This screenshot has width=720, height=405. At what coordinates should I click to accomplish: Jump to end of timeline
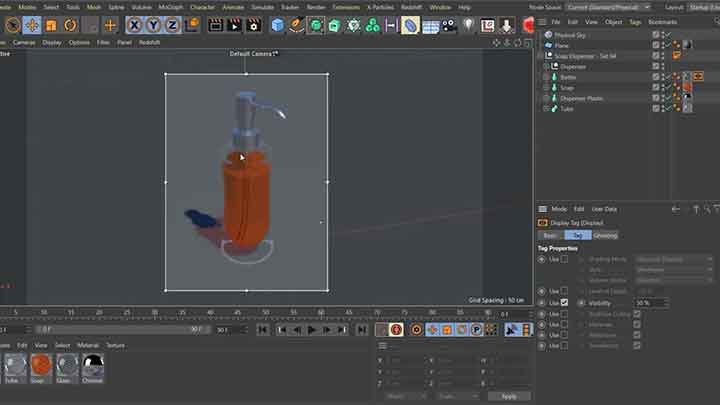coord(362,330)
